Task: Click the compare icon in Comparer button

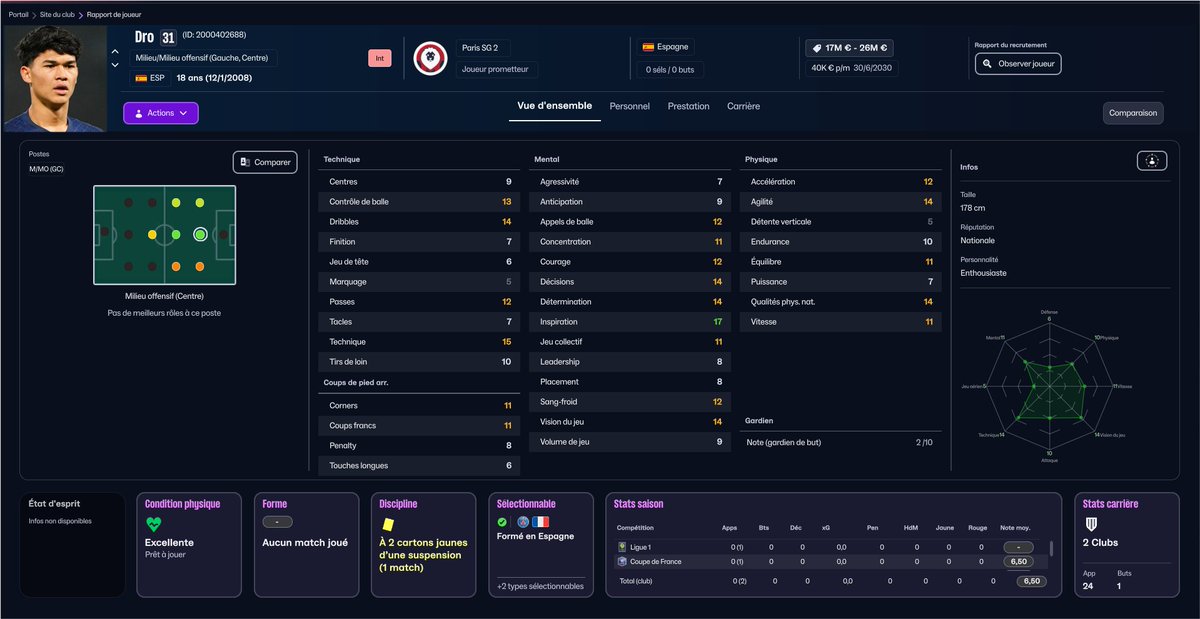Action: pyautogui.click(x=245, y=162)
